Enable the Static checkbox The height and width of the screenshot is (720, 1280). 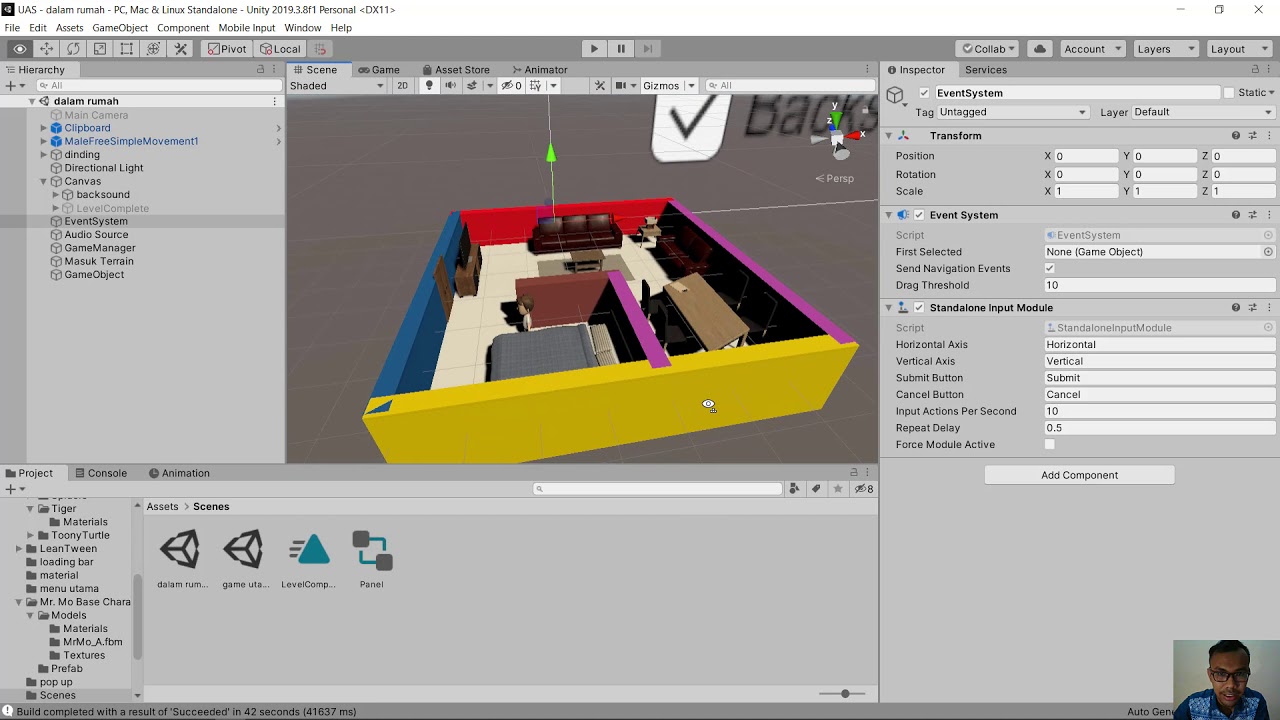pyautogui.click(x=1228, y=93)
